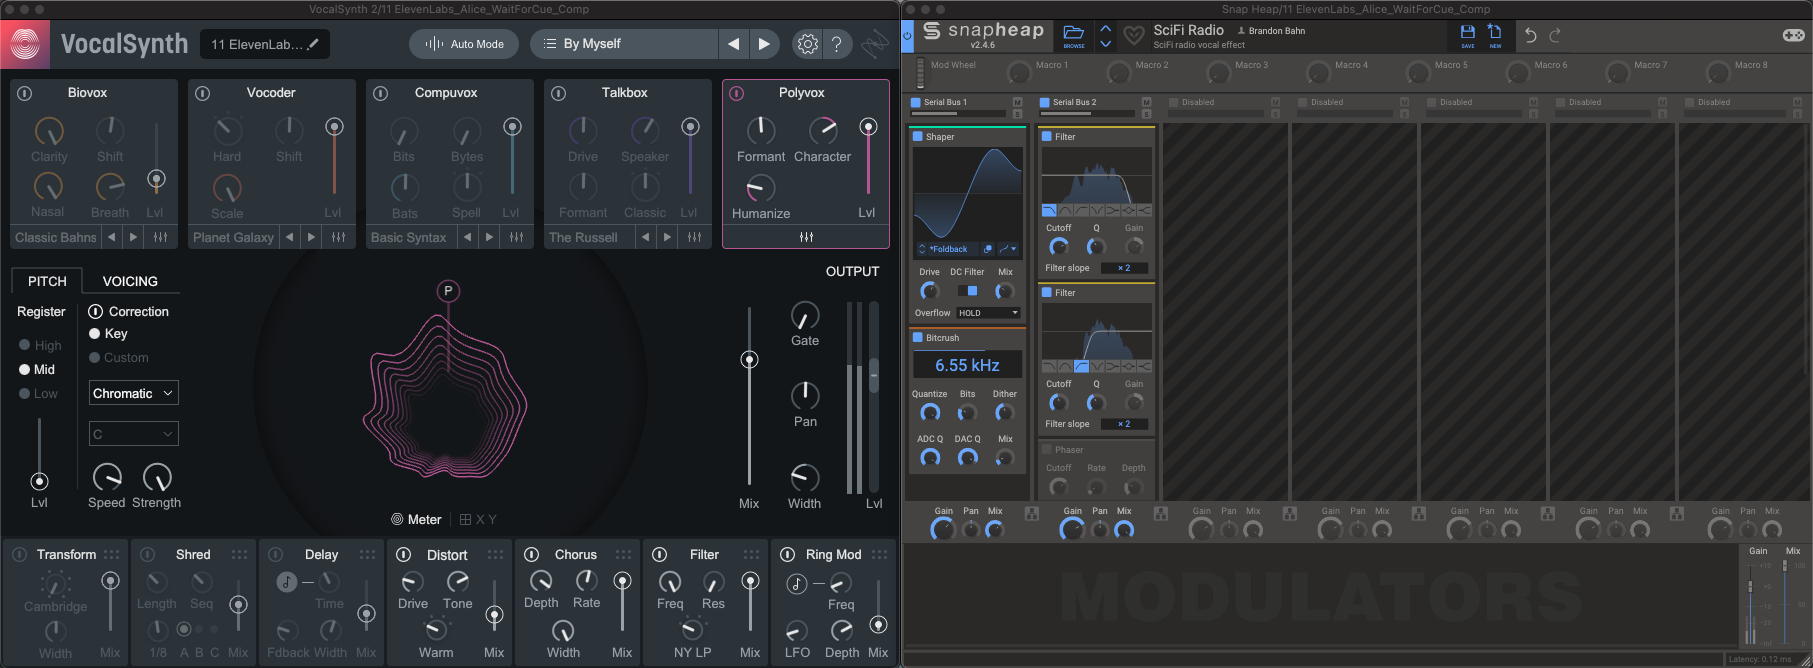Viewport: 1813px width, 668px height.
Task: Create a New Snap Heap preset
Action: pyautogui.click(x=1494, y=36)
